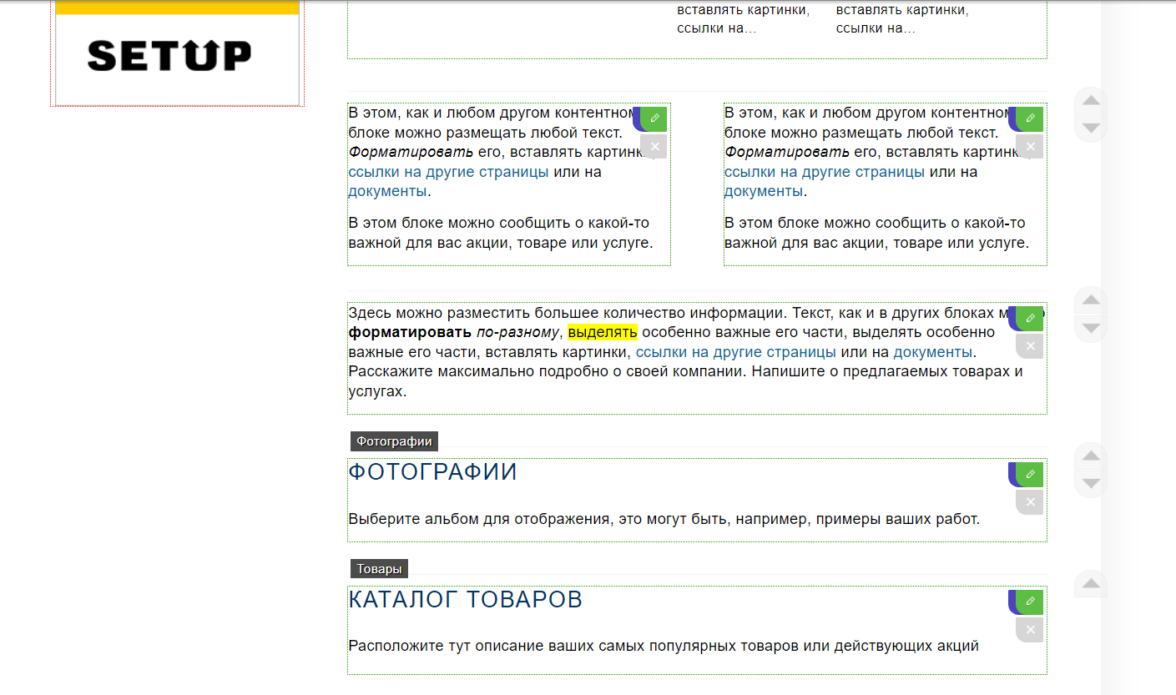Move the two-column row up
This screenshot has height=695, width=1176.
click(1091, 100)
